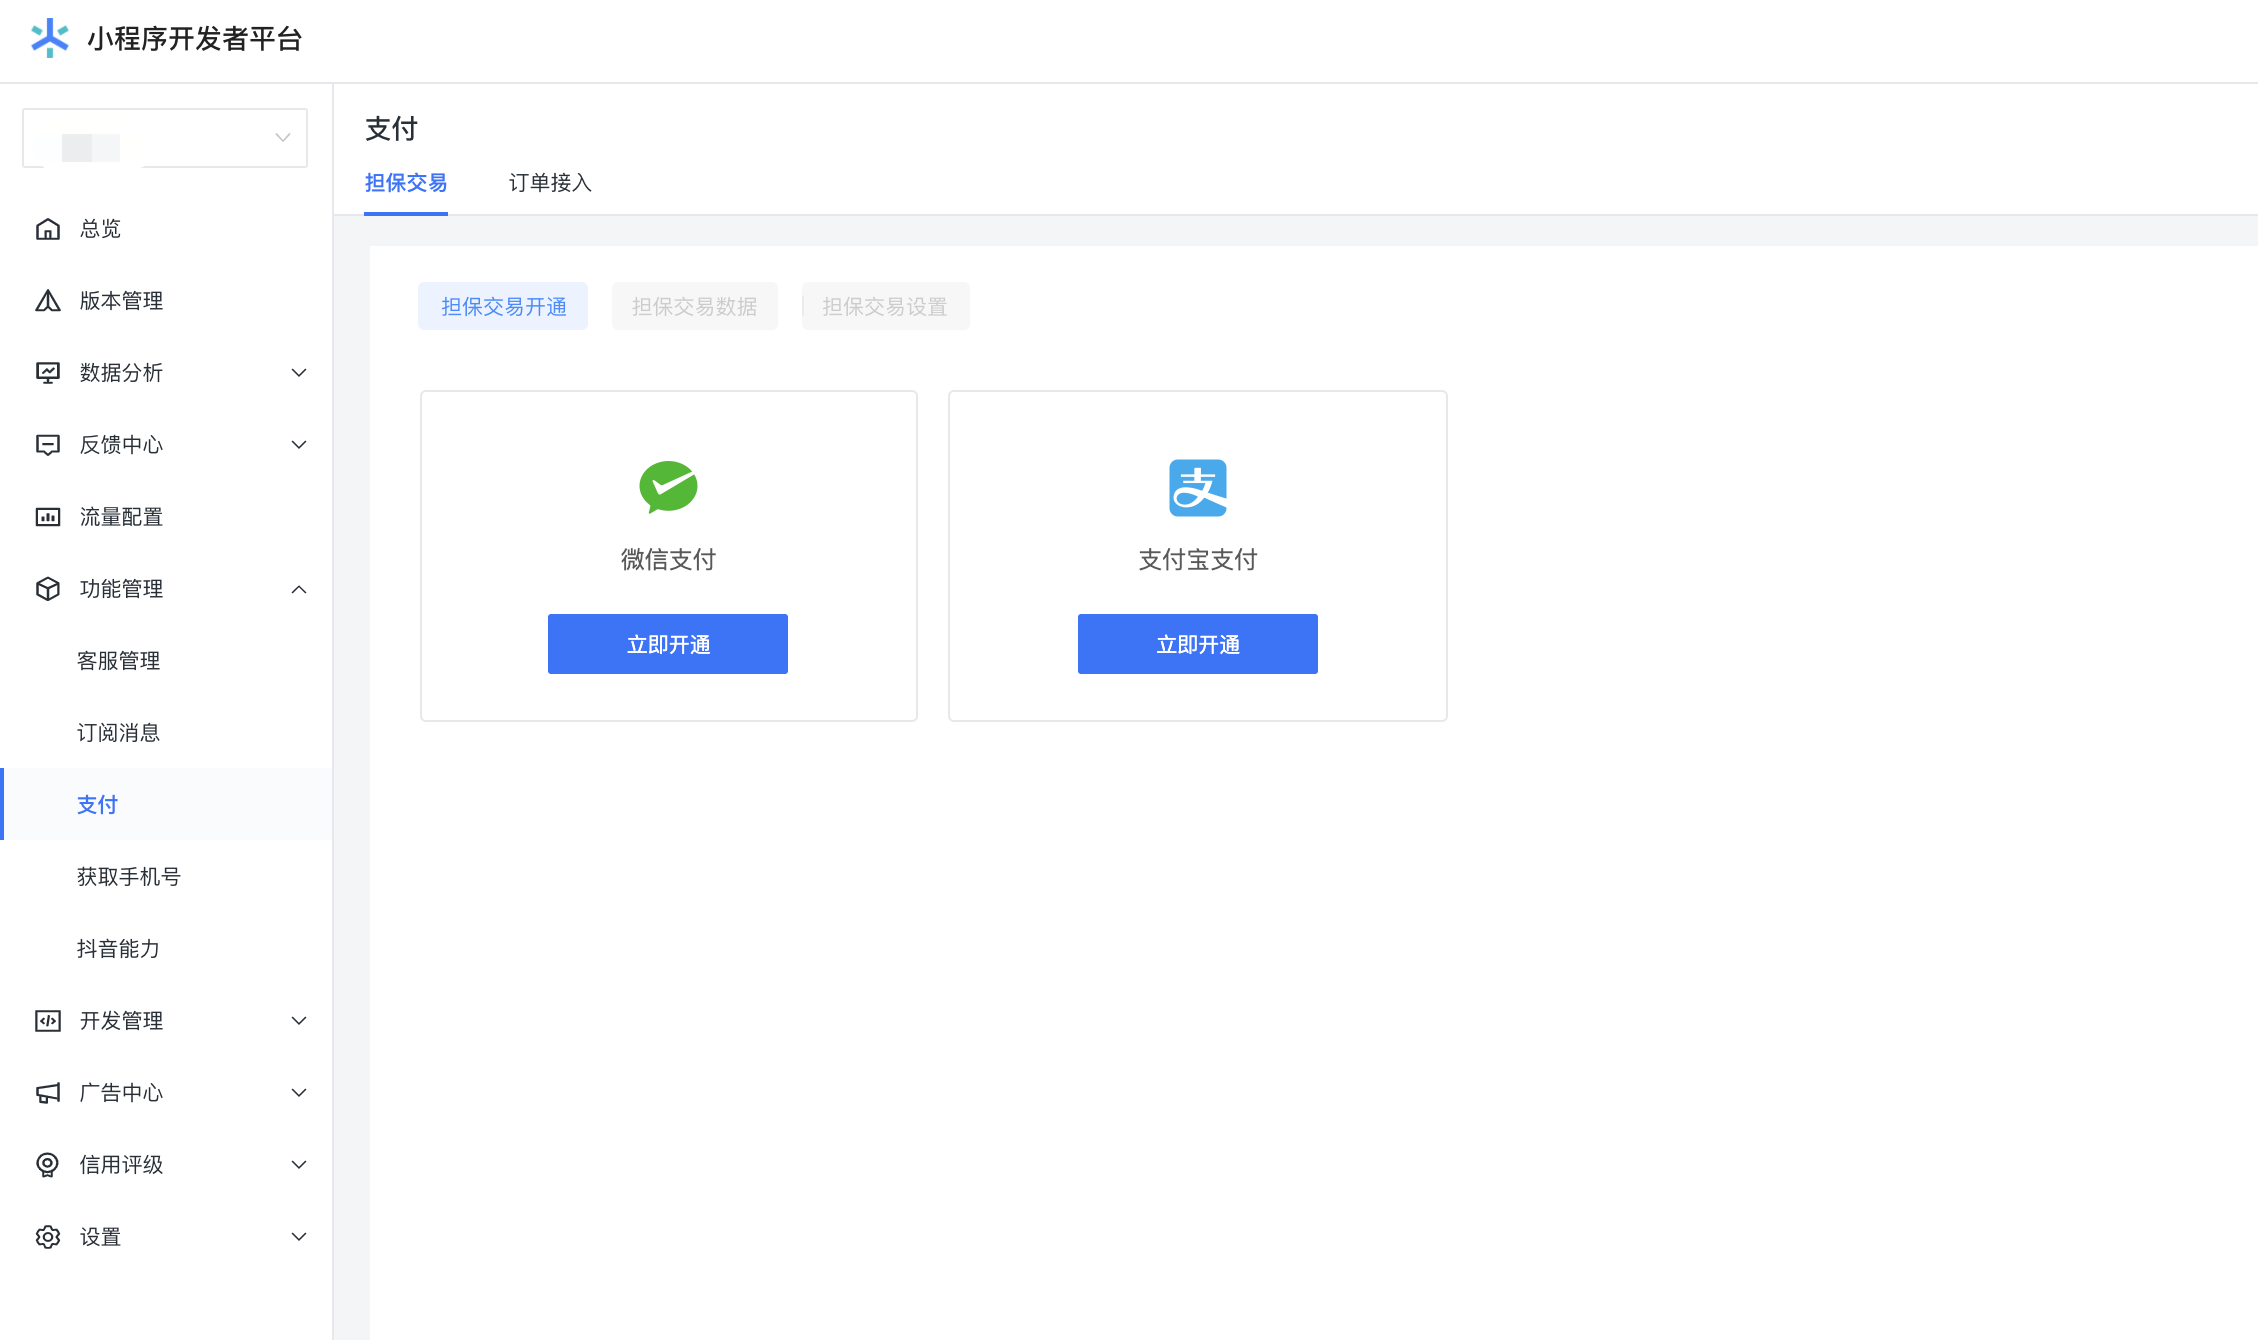Screen dimensions: 2258x1340
Task: Click the 版本管理 triangle icon
Action: point(47,301)
